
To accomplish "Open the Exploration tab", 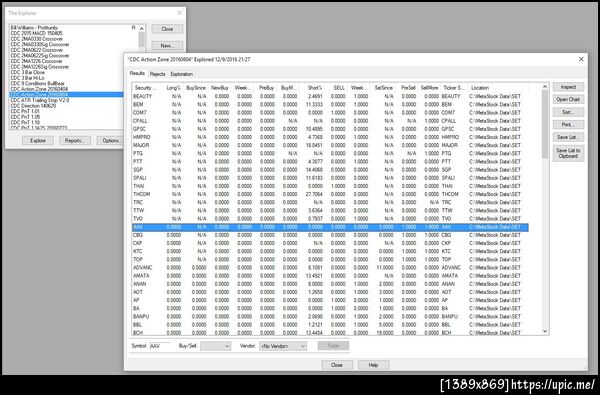I will 182,74.
